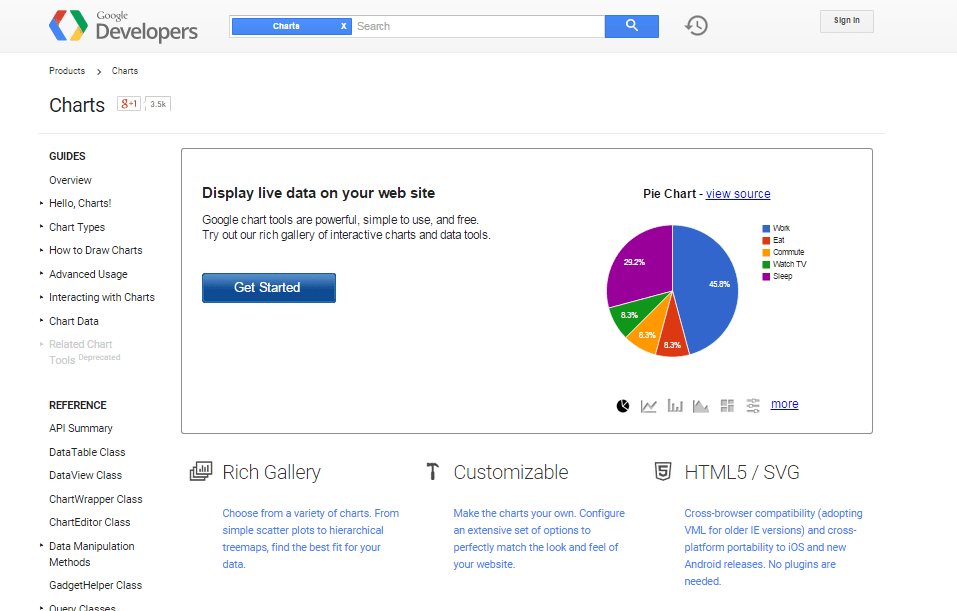This screenshot has width=957, height=611.
Task: Click the Google Developers logo
Action: tap(123, 26)
